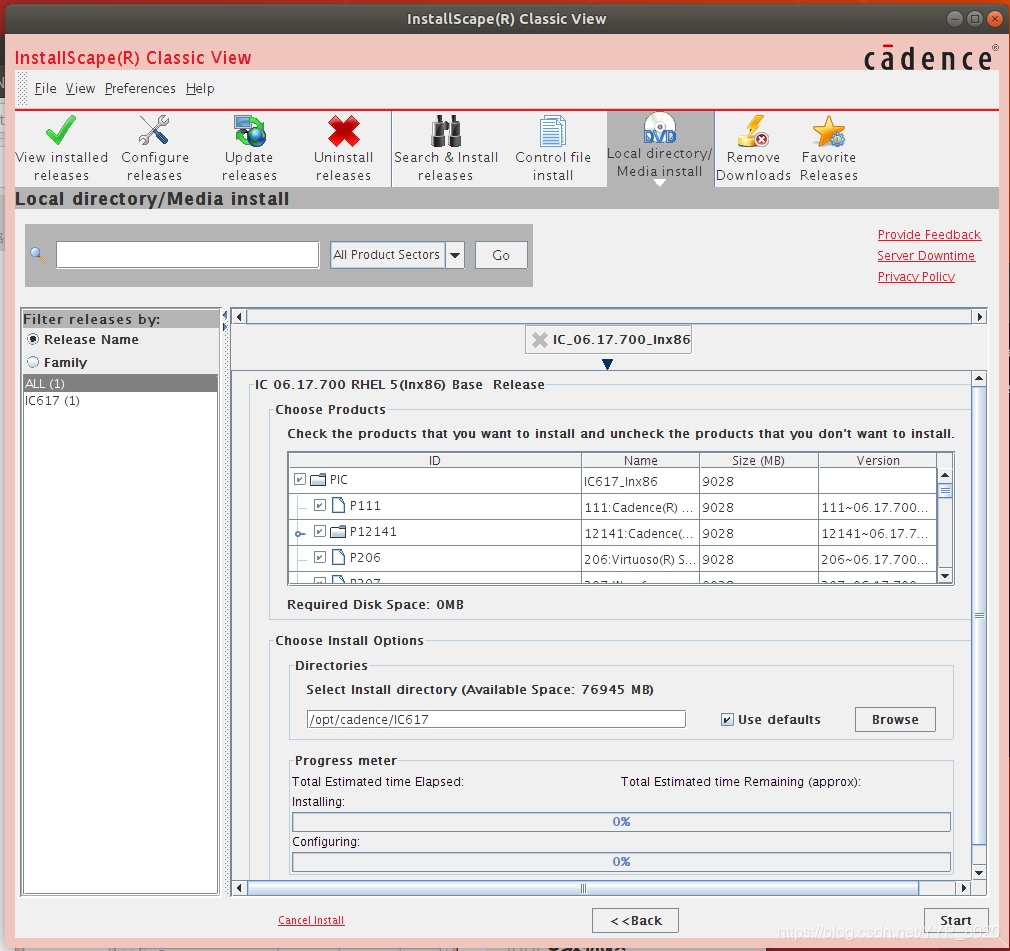Viewport: 1010px width, 951px height.
Task: Click main panel scroll down arrow
Action: [979, 873]
